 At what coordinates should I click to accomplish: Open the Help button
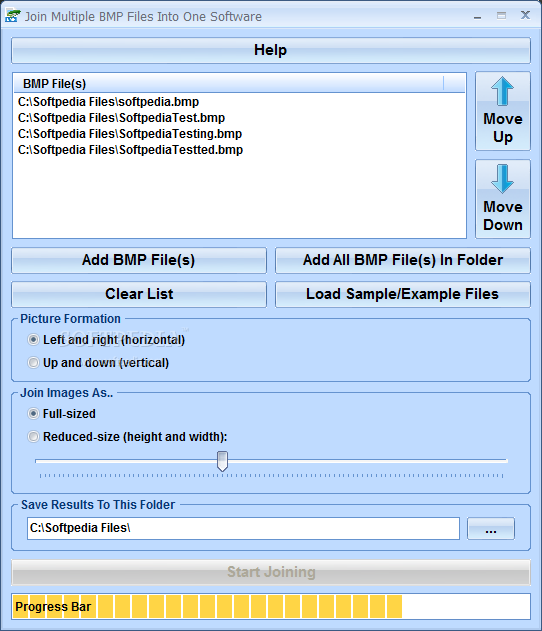[x=271, y=50]
